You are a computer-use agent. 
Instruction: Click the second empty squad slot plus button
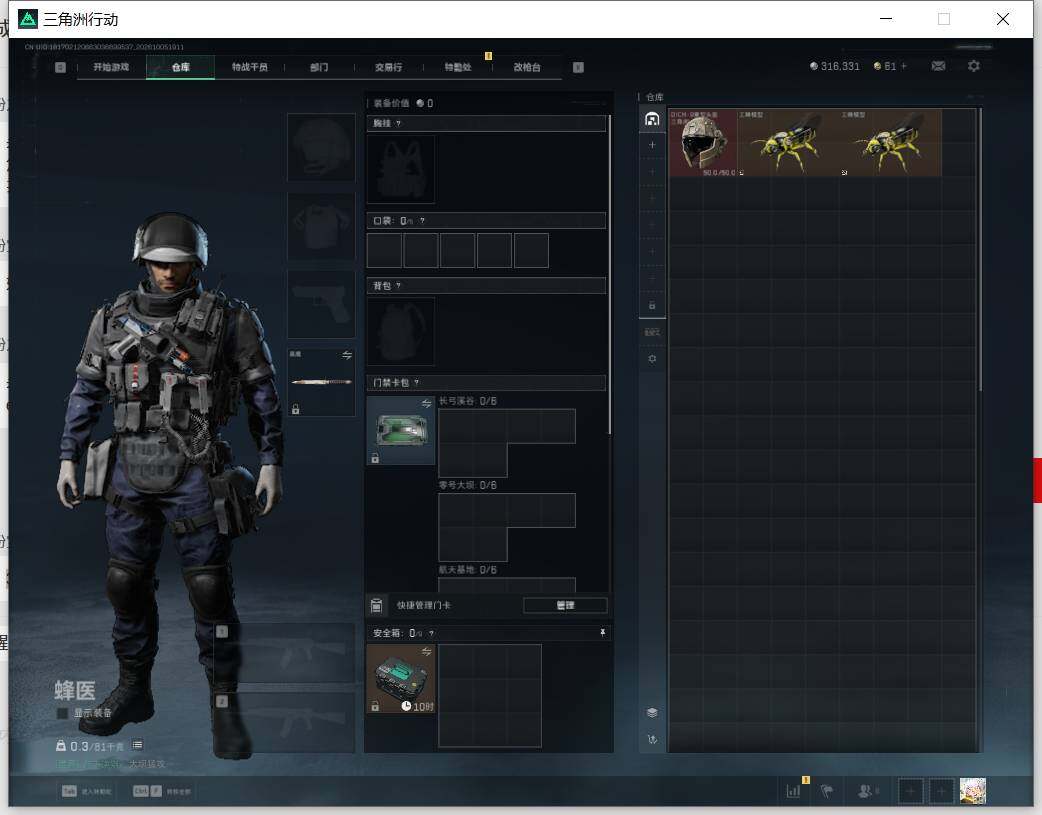(941, 791)
